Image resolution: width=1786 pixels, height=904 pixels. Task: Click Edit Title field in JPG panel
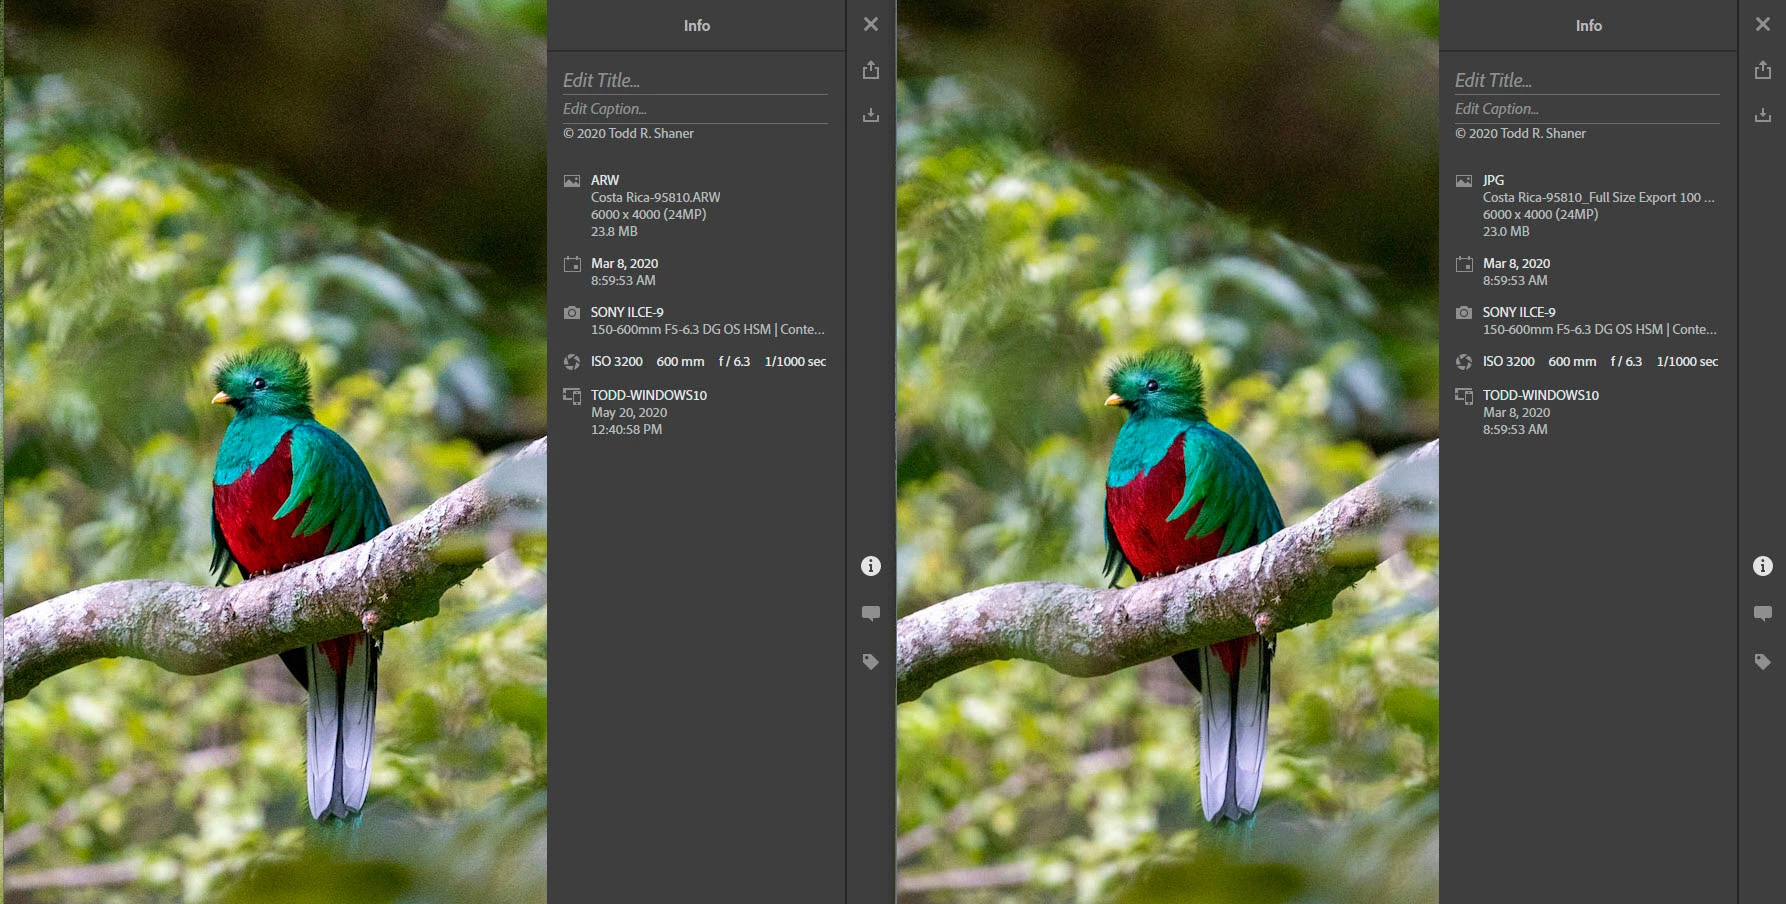click(x=1587, y=80)
